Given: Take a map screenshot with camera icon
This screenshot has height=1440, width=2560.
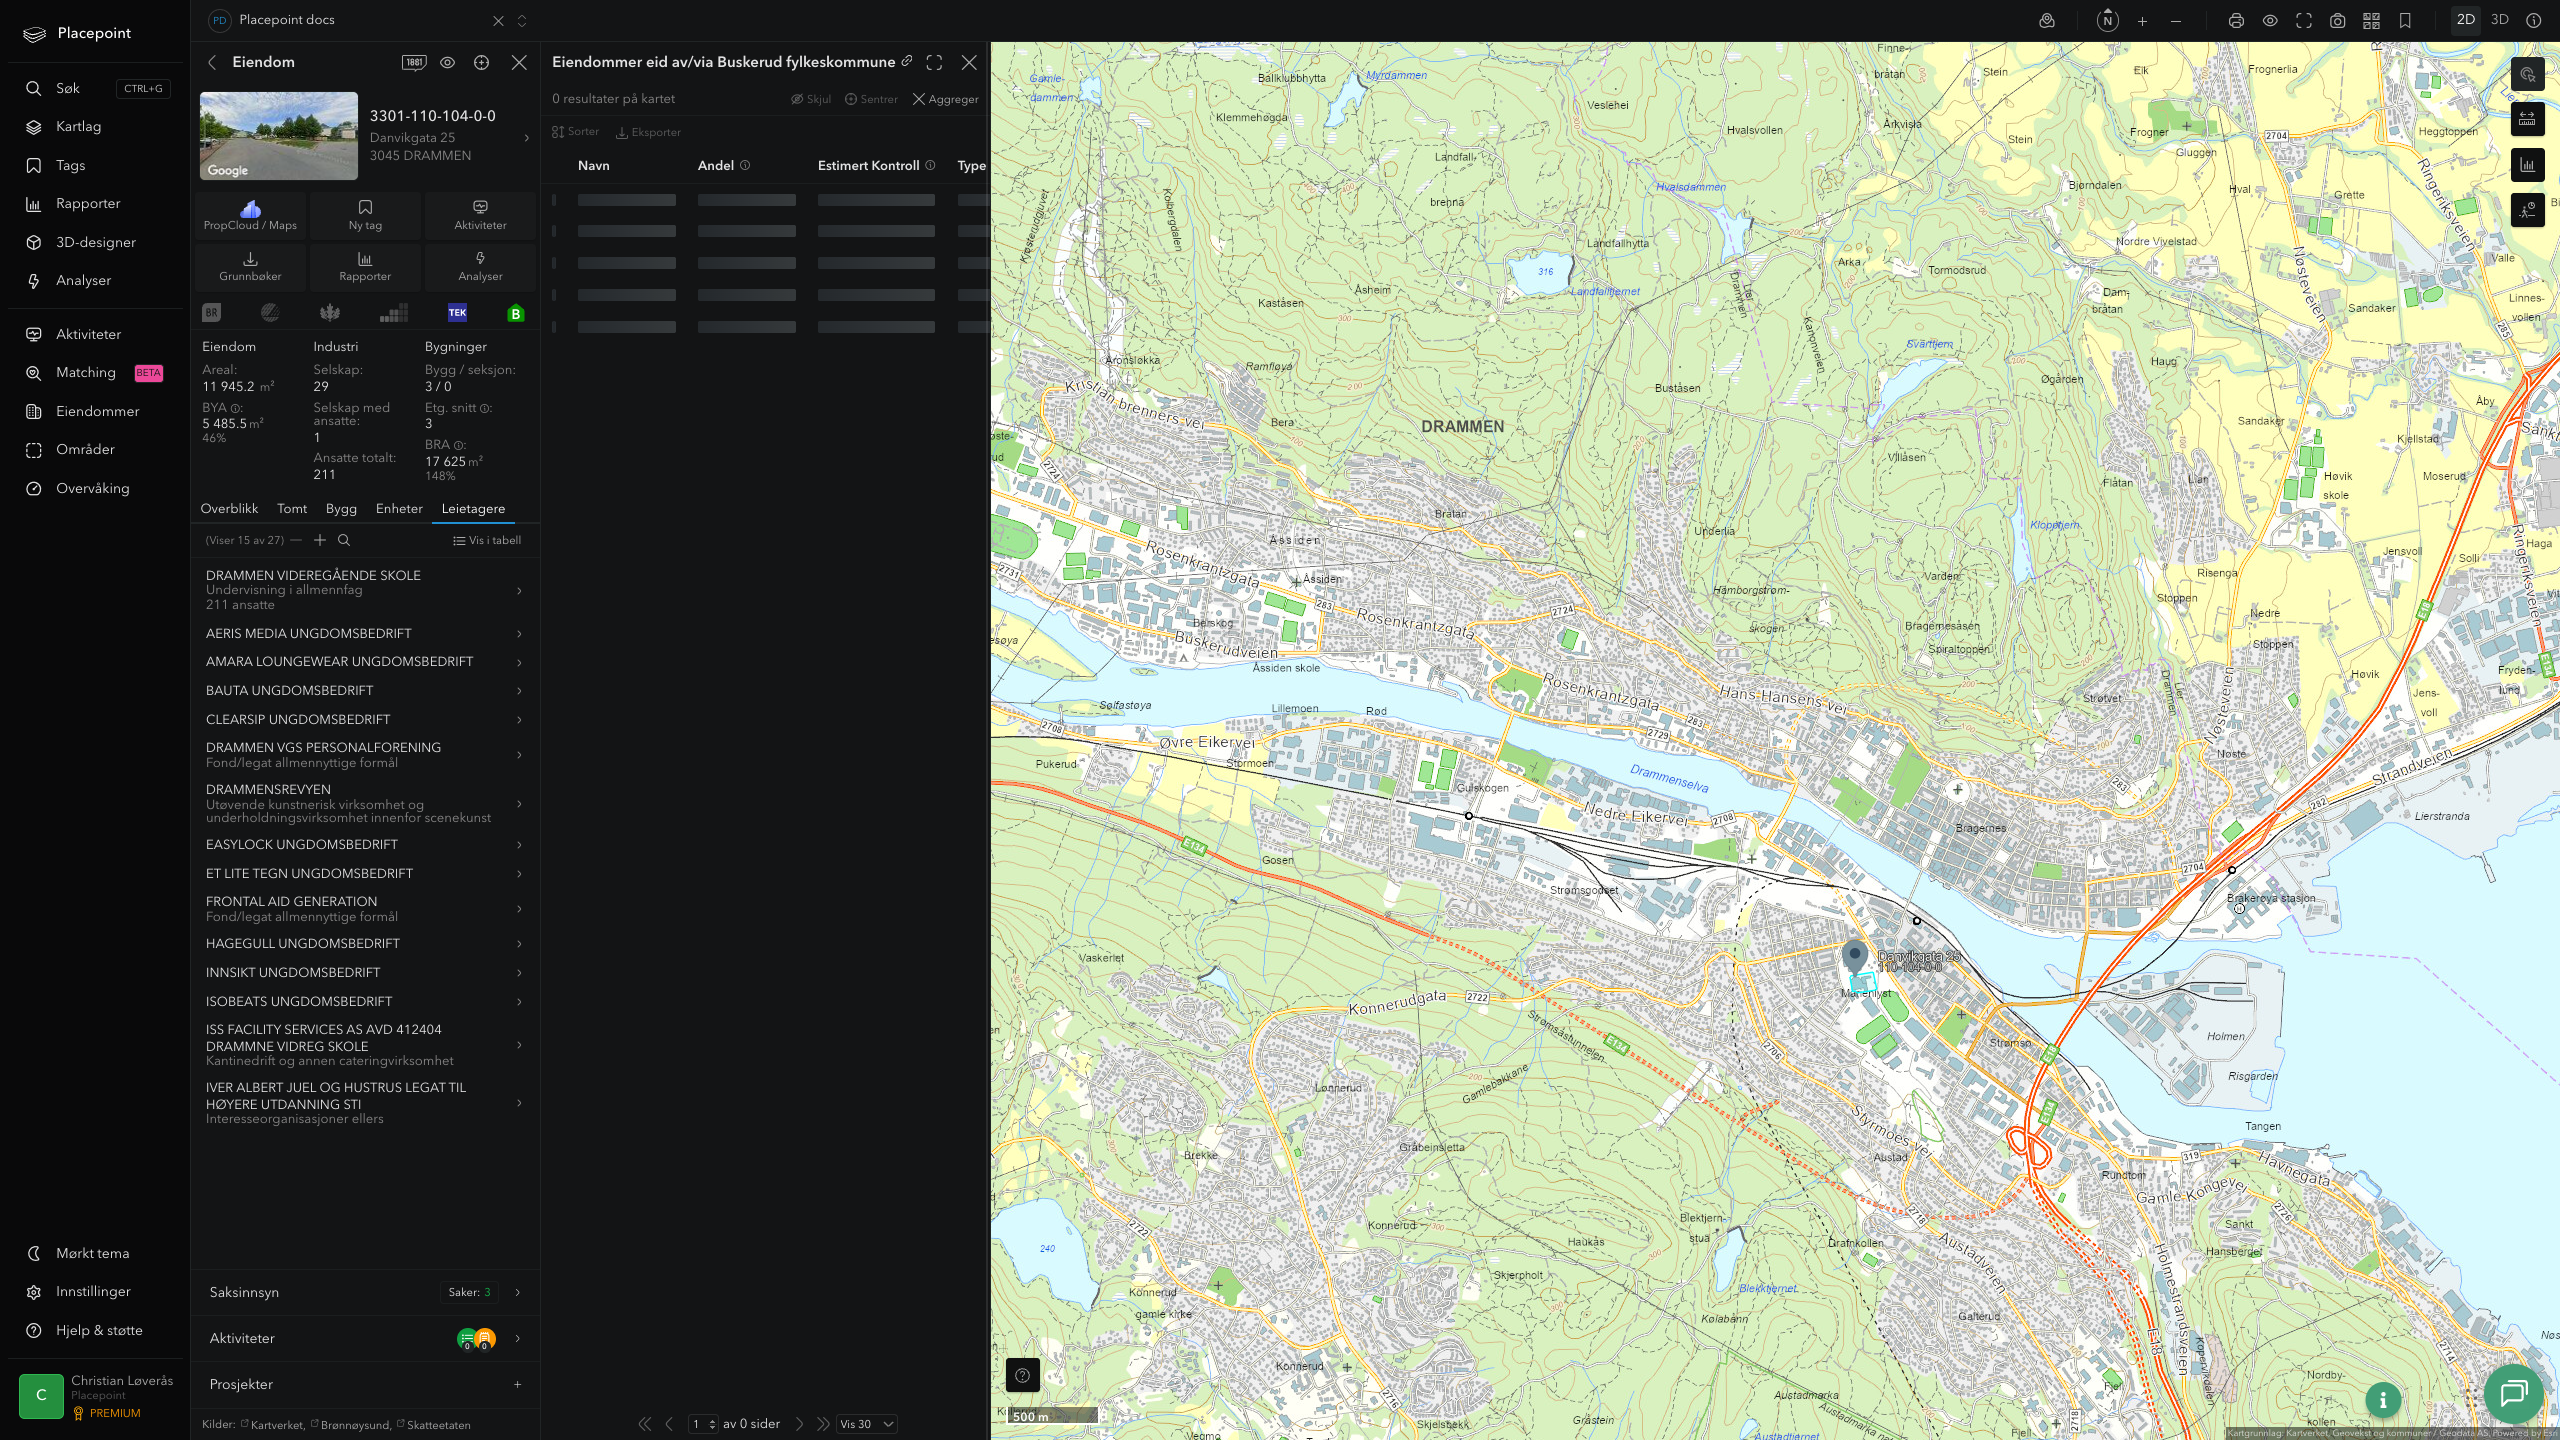Looking at the screenshot, I should [2338, 21].
